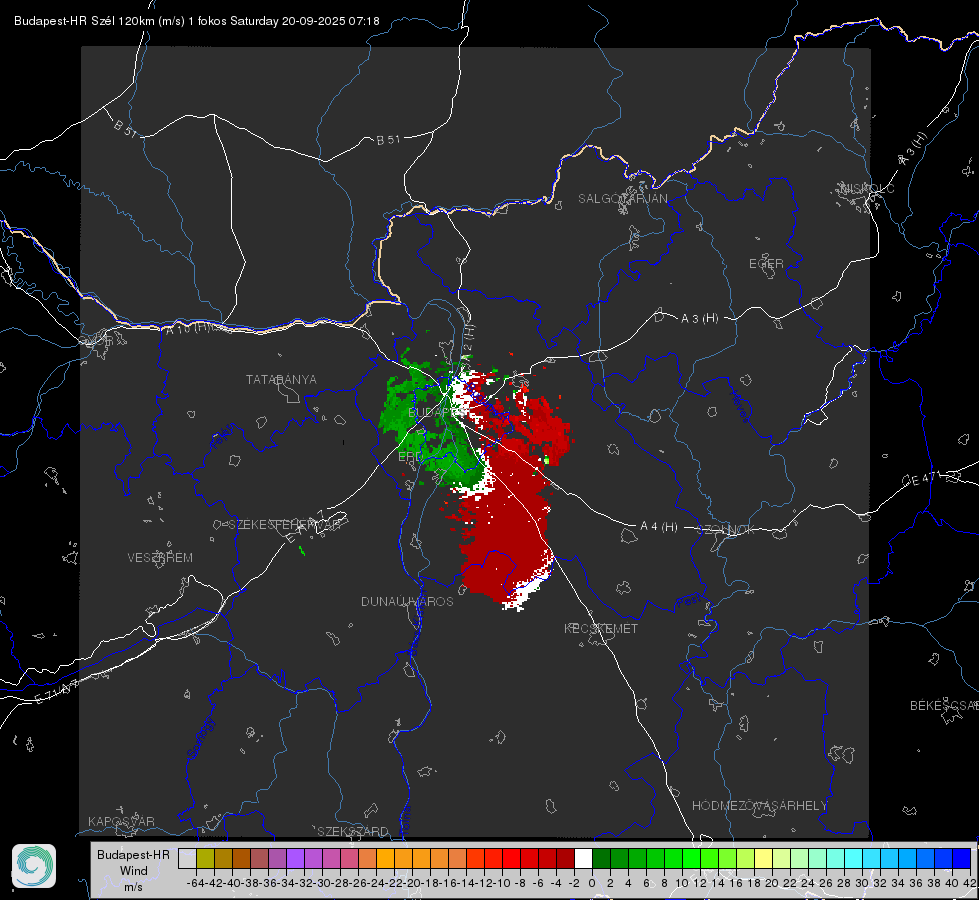
Task: Click the white 0 m/s legend swatch
Action: pos(583,858)
